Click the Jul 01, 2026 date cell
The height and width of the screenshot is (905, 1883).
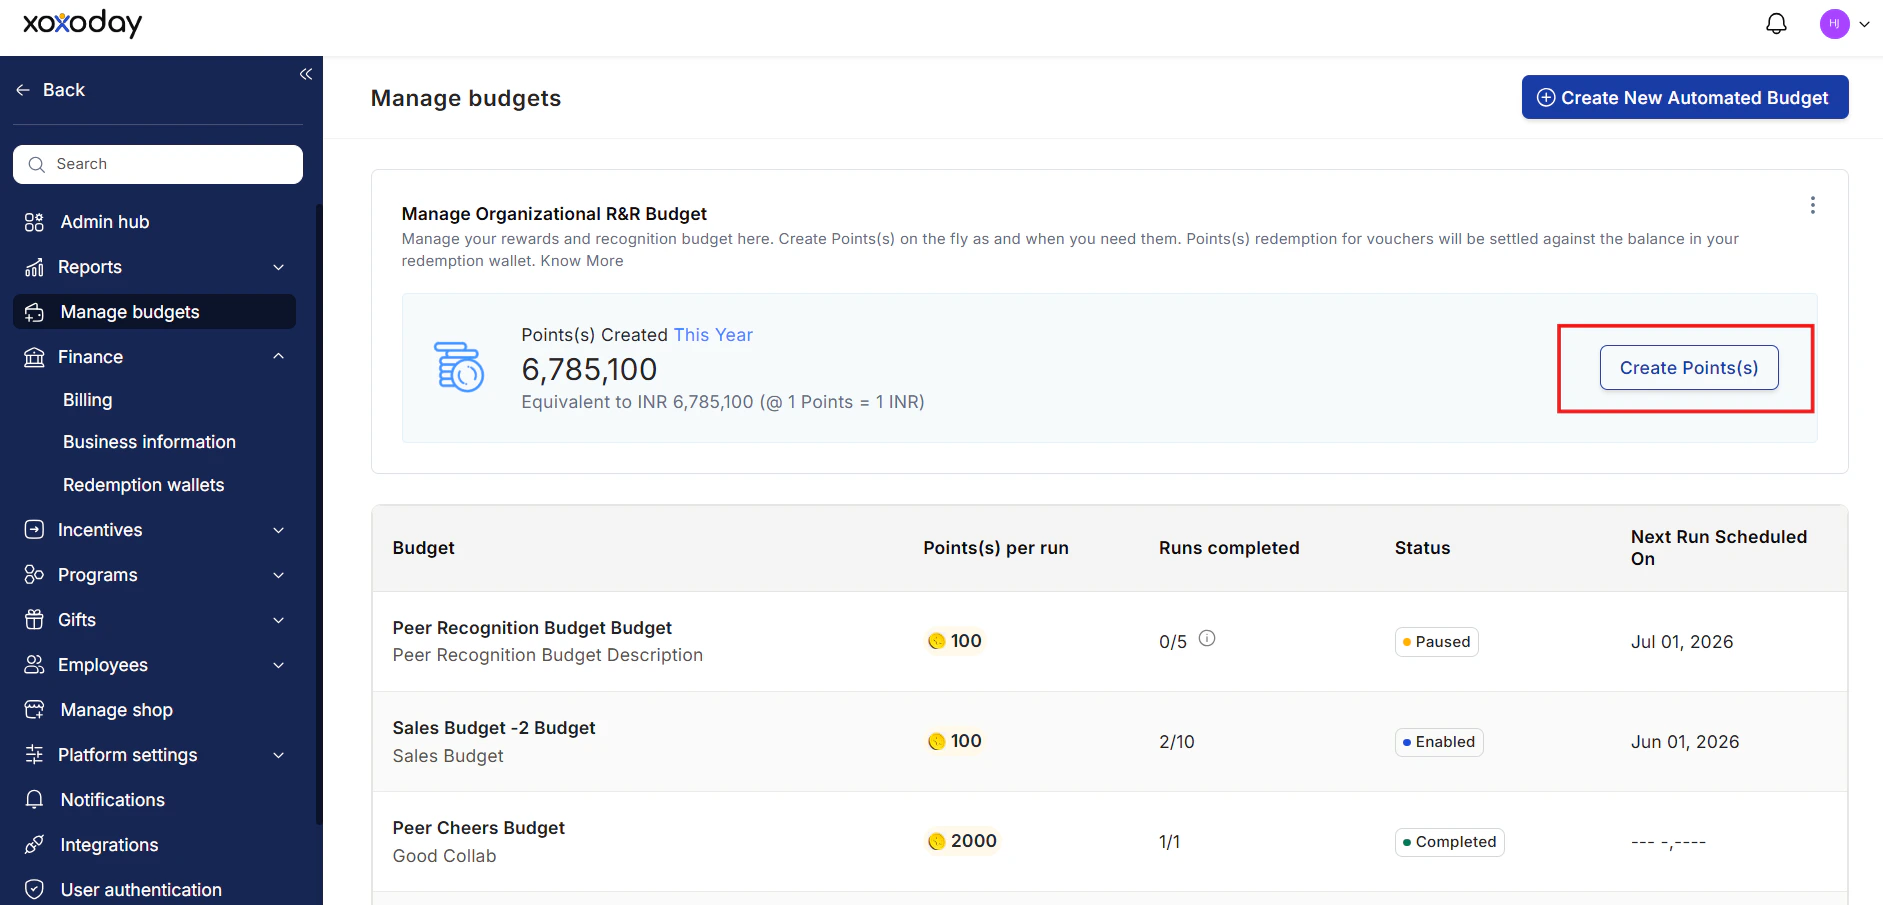(x=1682, y=642)
